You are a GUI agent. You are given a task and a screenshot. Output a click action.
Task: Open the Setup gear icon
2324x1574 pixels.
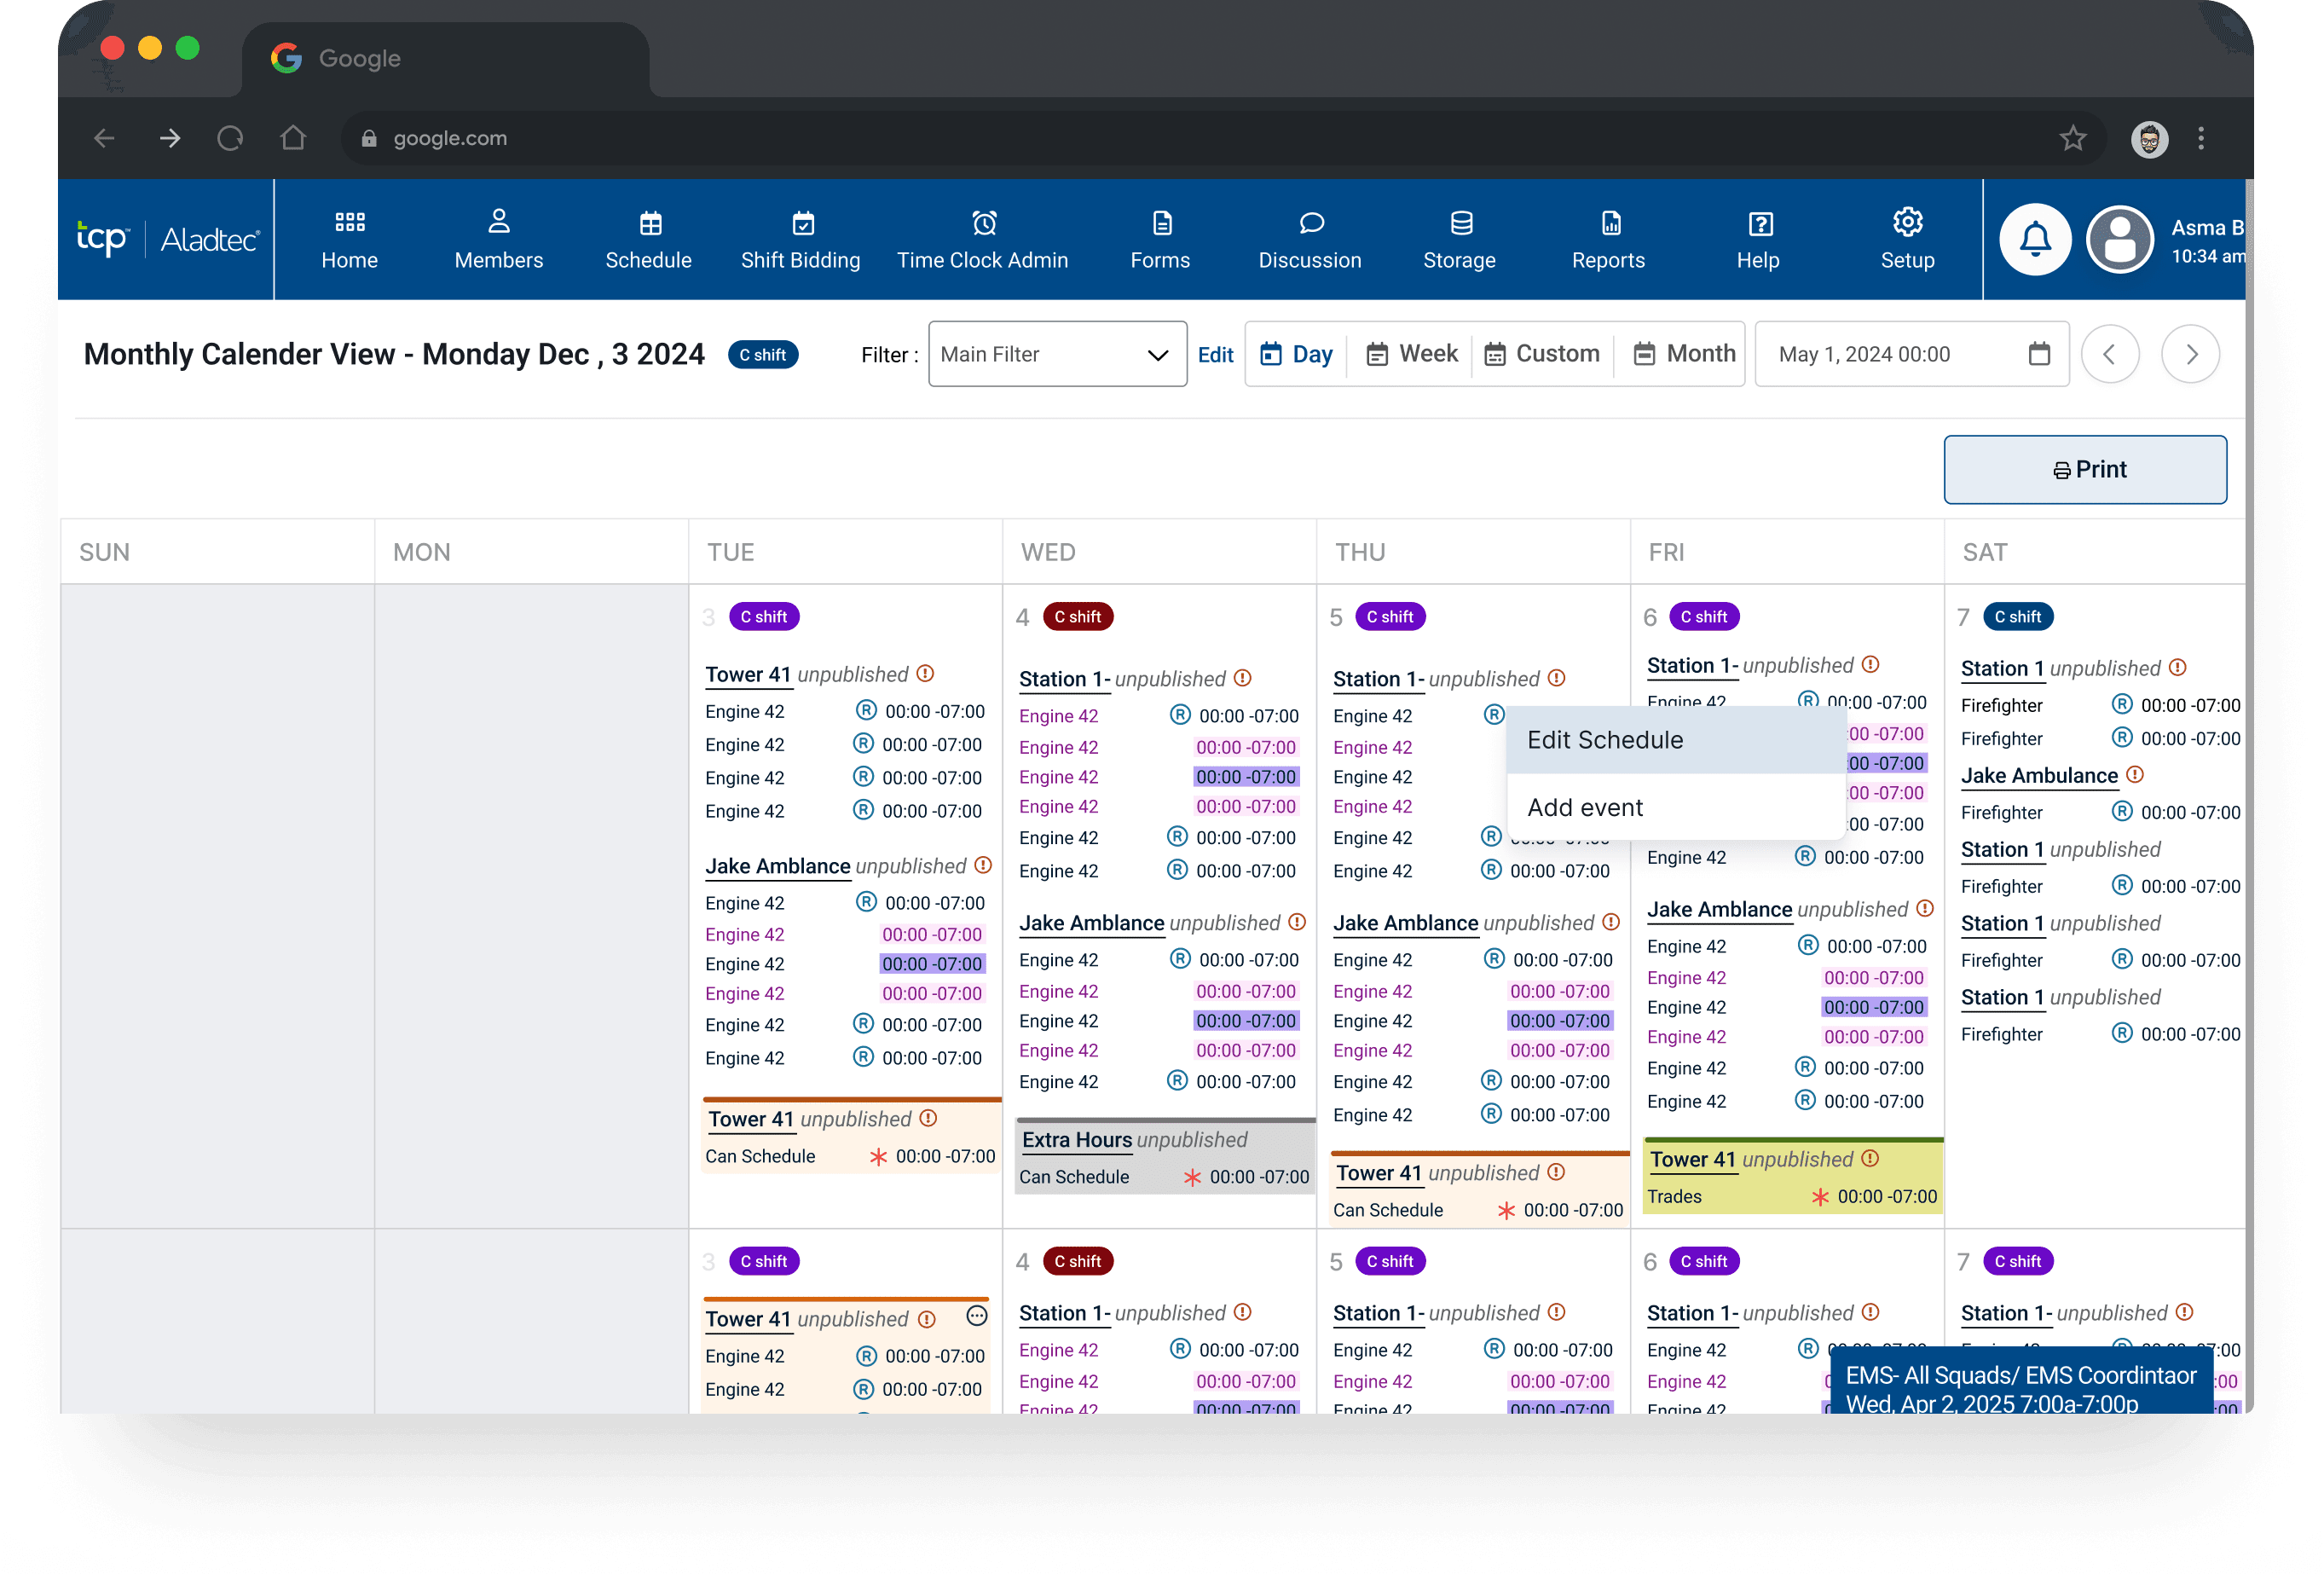coord(1907,222)
